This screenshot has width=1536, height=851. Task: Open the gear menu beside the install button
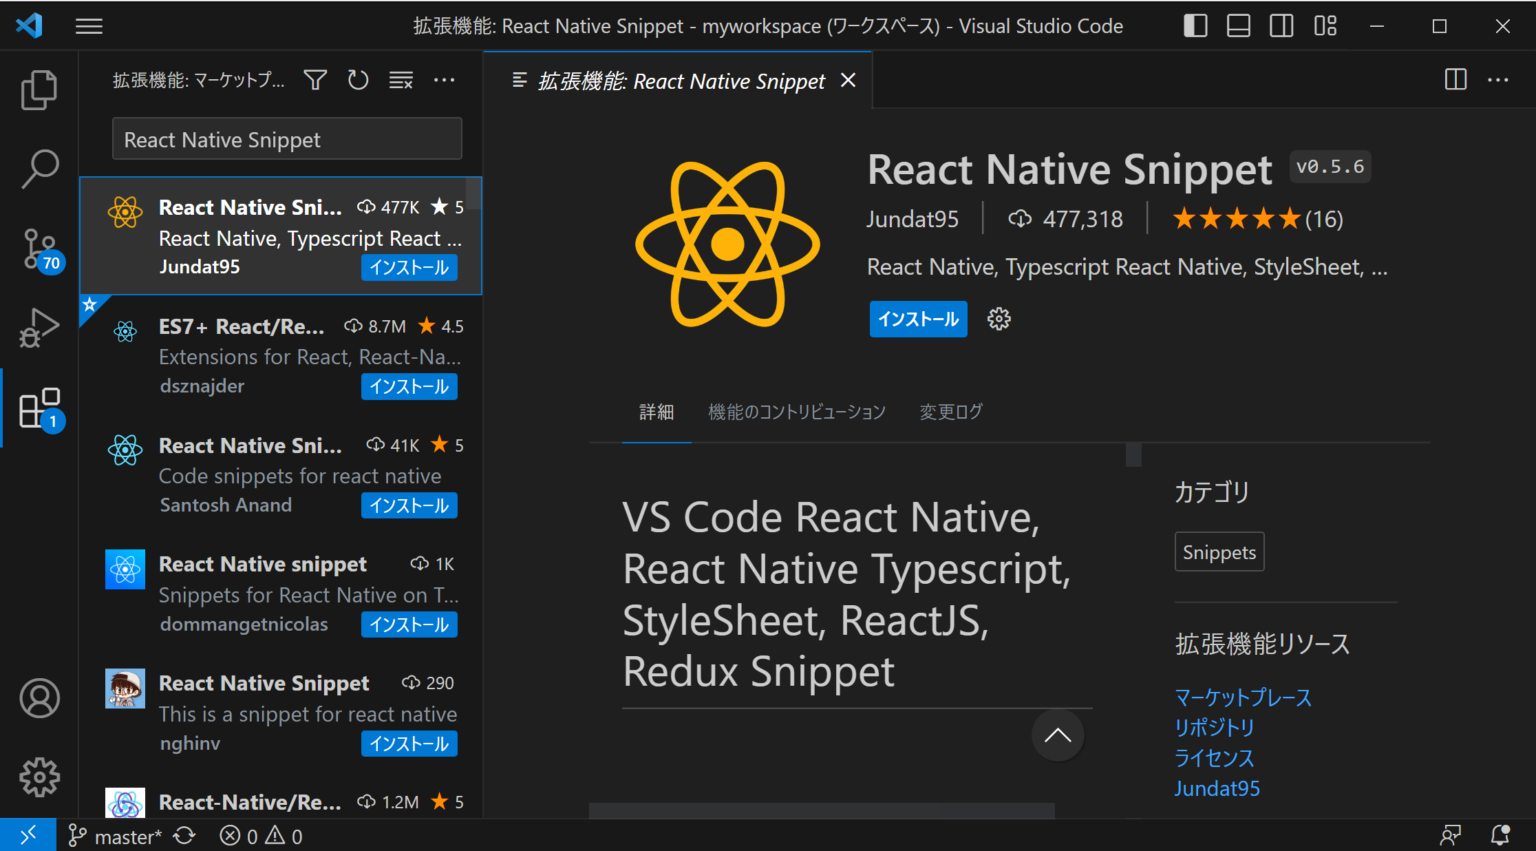click(x=998, y=319)
